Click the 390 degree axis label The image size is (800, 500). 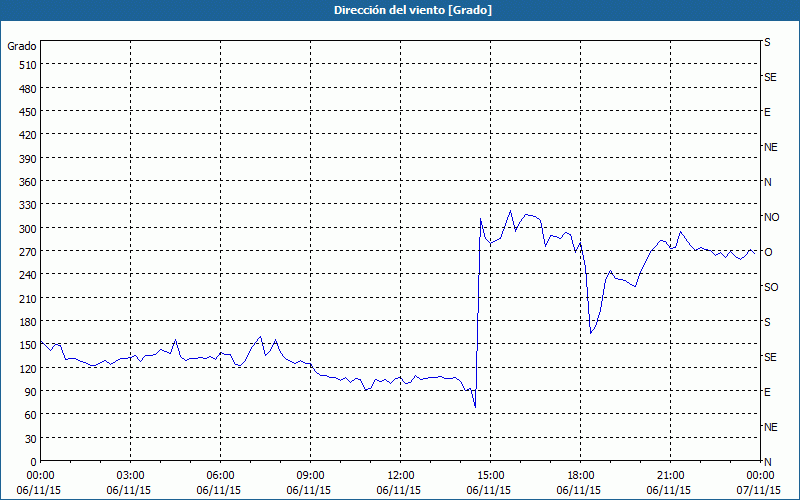pyautogui.click(x=28, y=159)
